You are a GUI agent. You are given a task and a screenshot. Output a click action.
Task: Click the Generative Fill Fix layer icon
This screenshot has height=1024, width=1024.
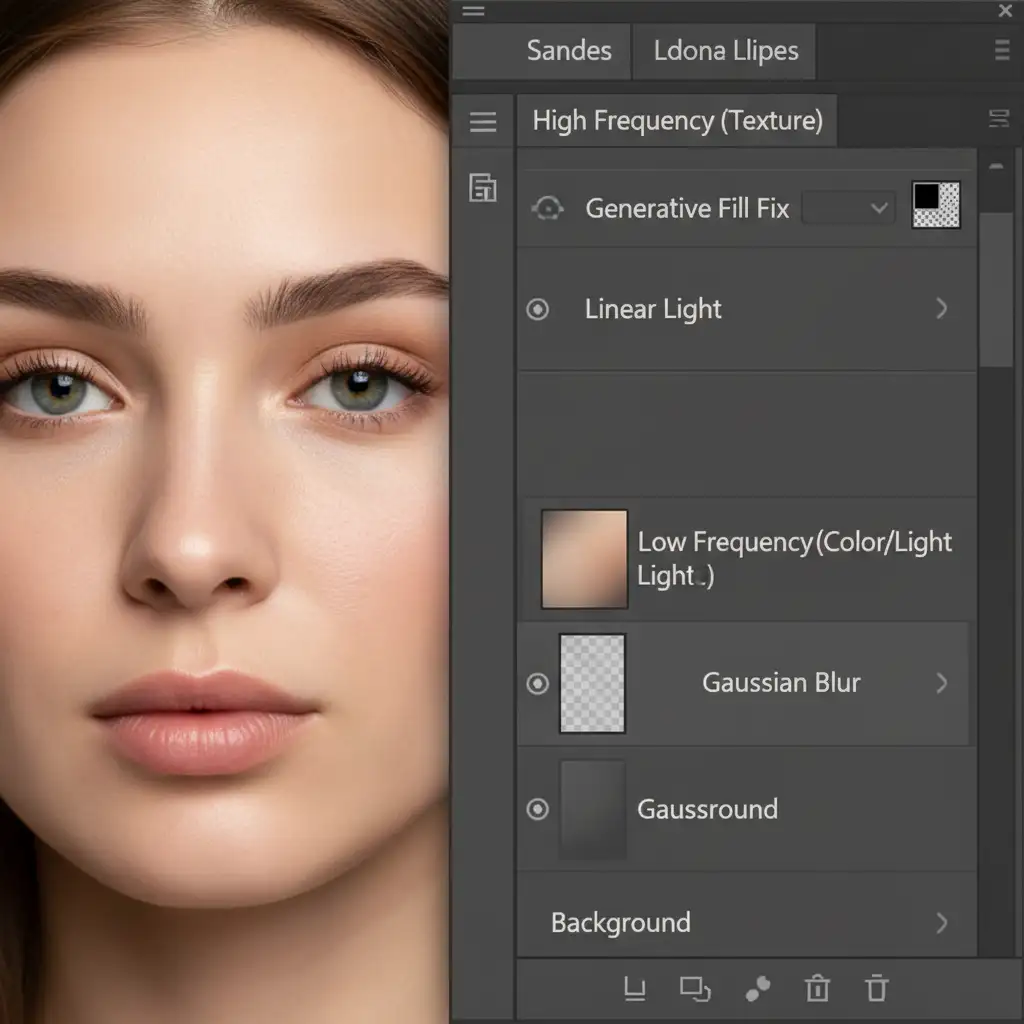click(547, 208)
